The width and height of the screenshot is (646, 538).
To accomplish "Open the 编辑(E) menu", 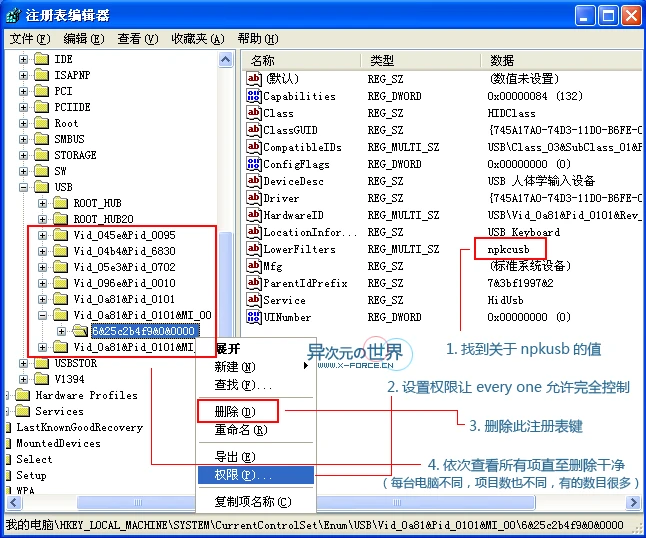I will pos(84,39).
